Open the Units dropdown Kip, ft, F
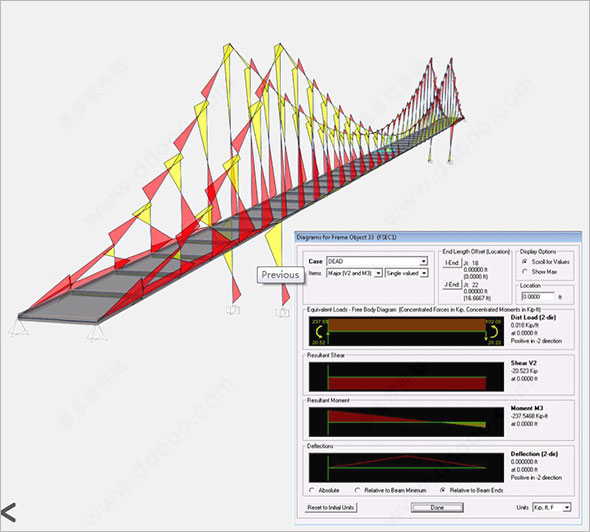The image size is (590, 532). (552, 508)
